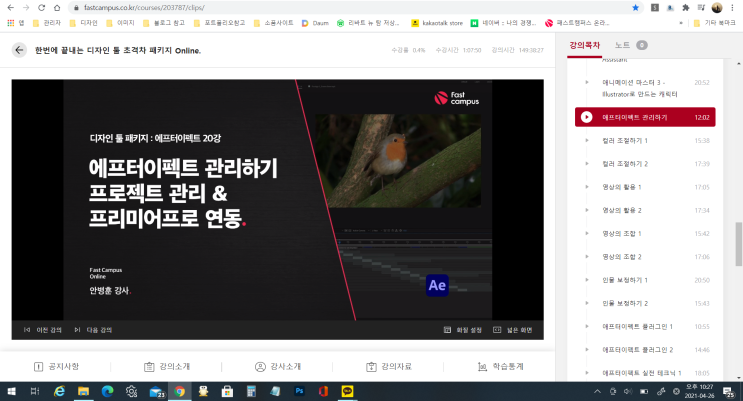Open the Windows Start menu
This screenshot has height=401, width=743.
click(x=11, y=392)
